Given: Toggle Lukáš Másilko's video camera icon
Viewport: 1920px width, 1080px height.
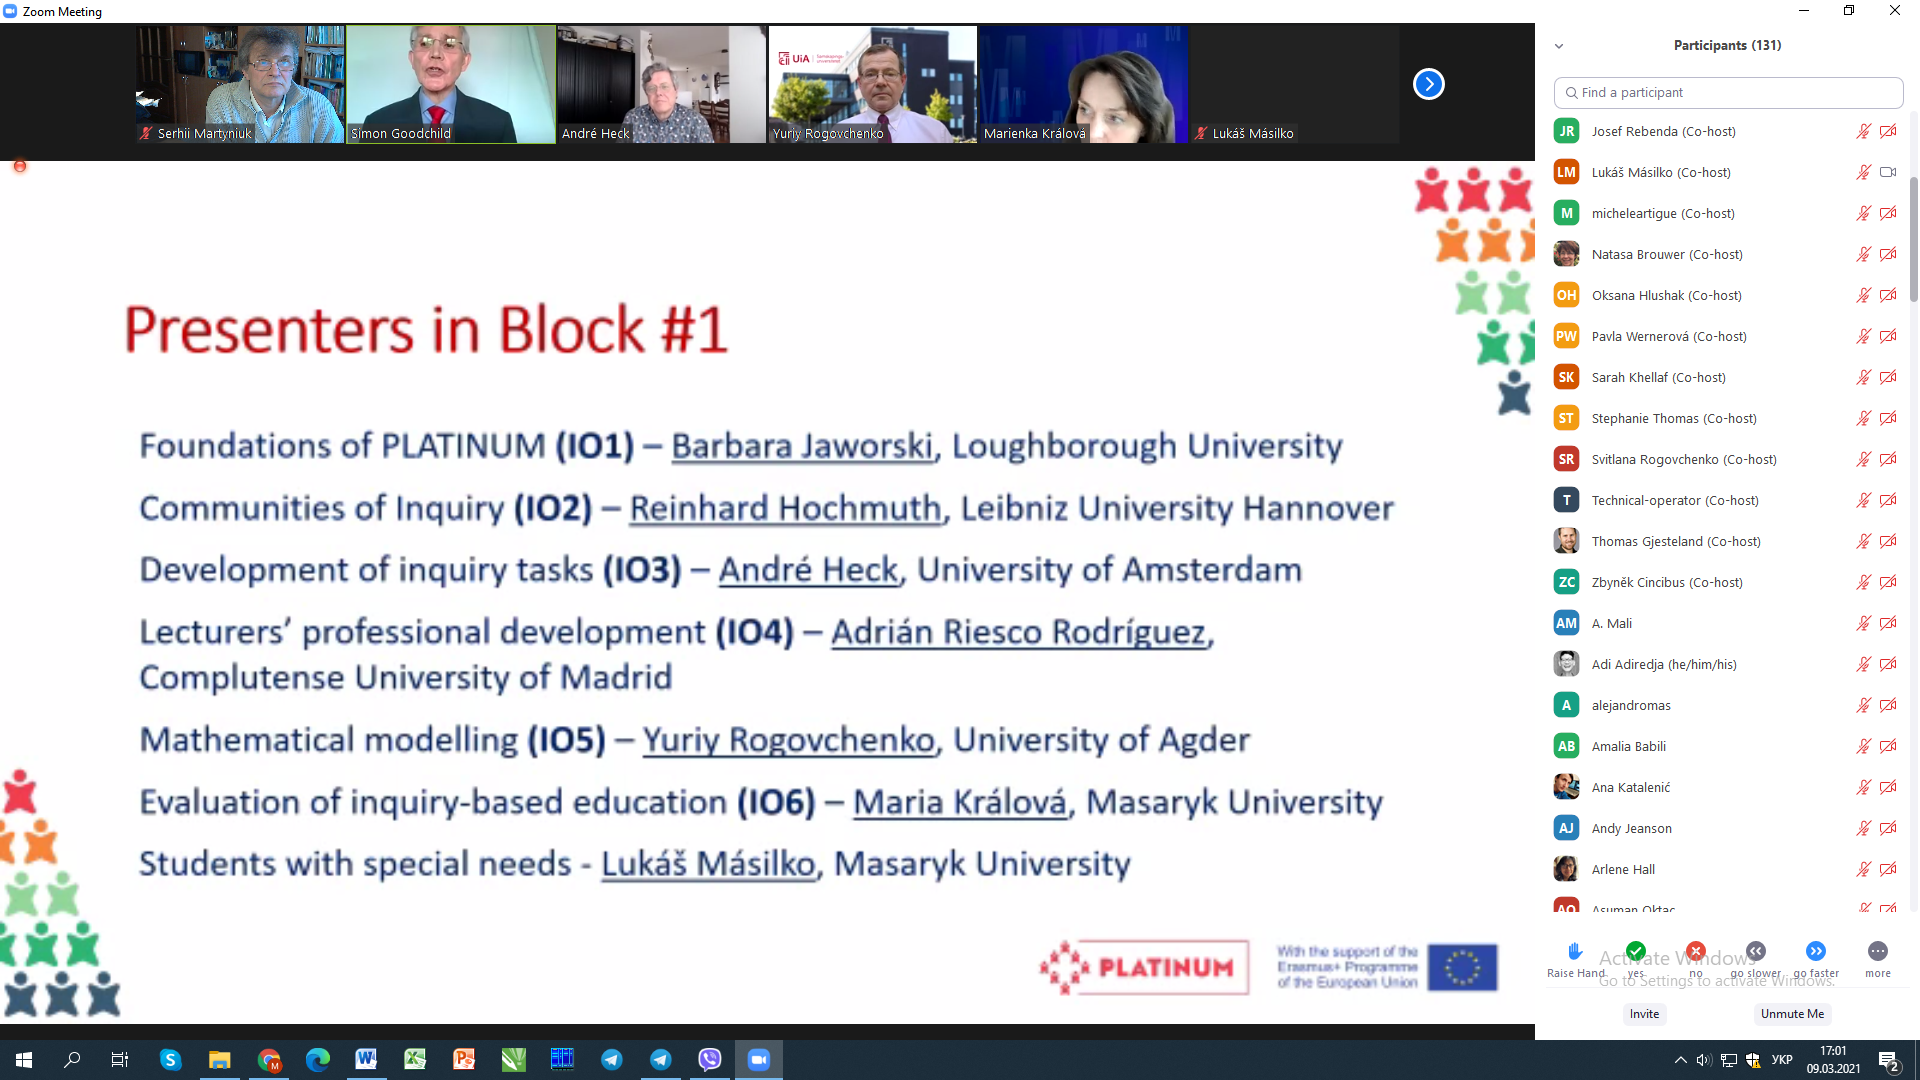Looking at the screenshot, I should [x=1887, y=172].
